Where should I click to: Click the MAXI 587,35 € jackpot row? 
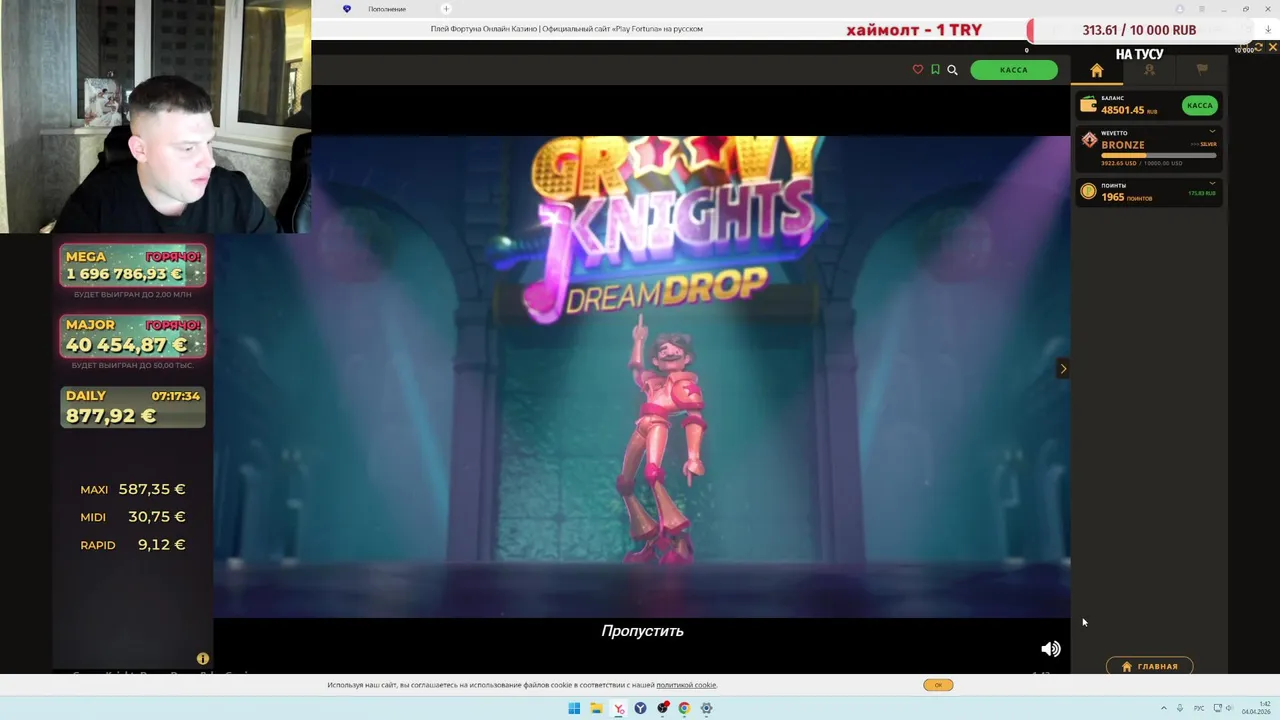coord(133,489)
